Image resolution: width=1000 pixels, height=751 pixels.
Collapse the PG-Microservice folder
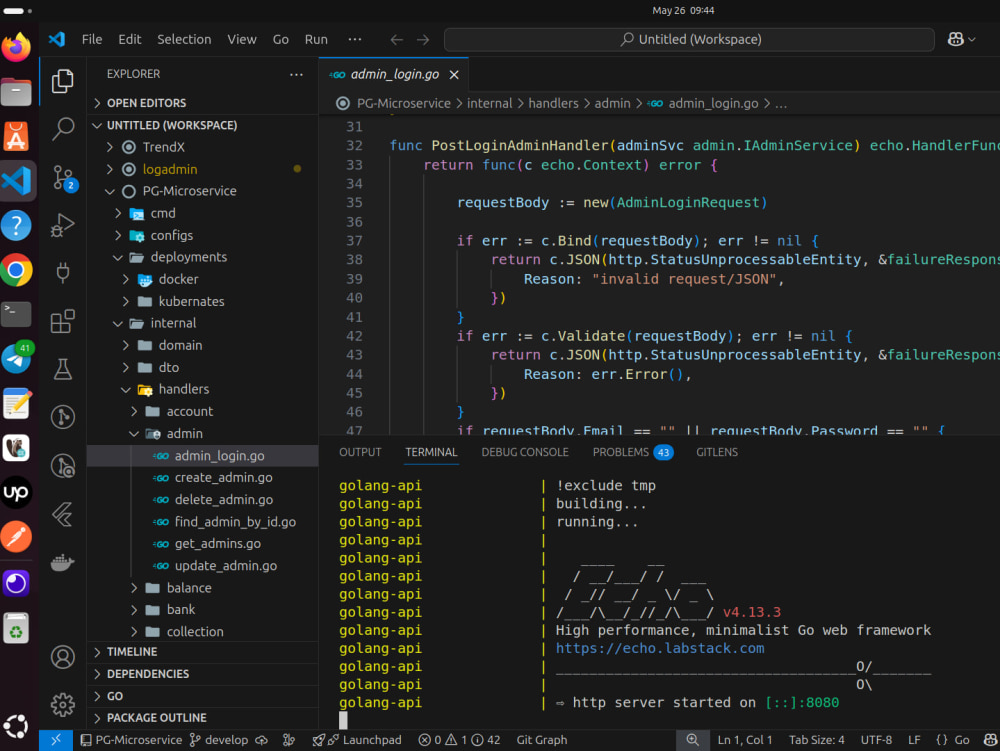189,191
